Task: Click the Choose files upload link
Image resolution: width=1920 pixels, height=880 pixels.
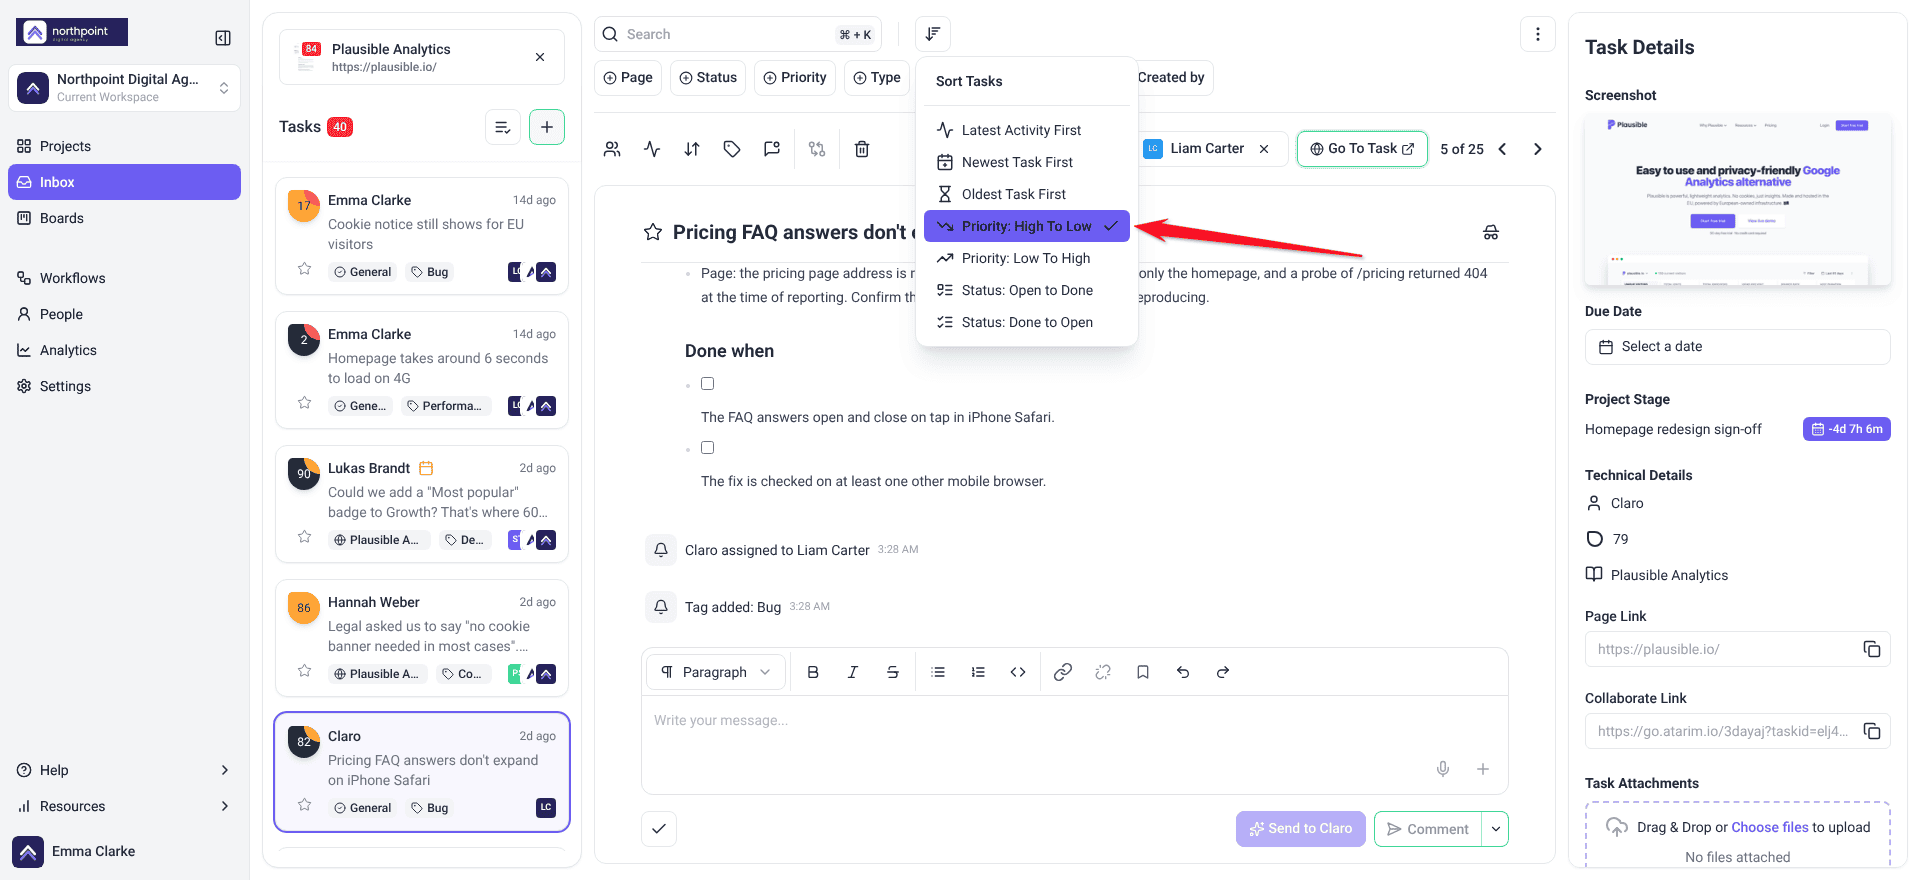Action: [x=1770, y=827]
